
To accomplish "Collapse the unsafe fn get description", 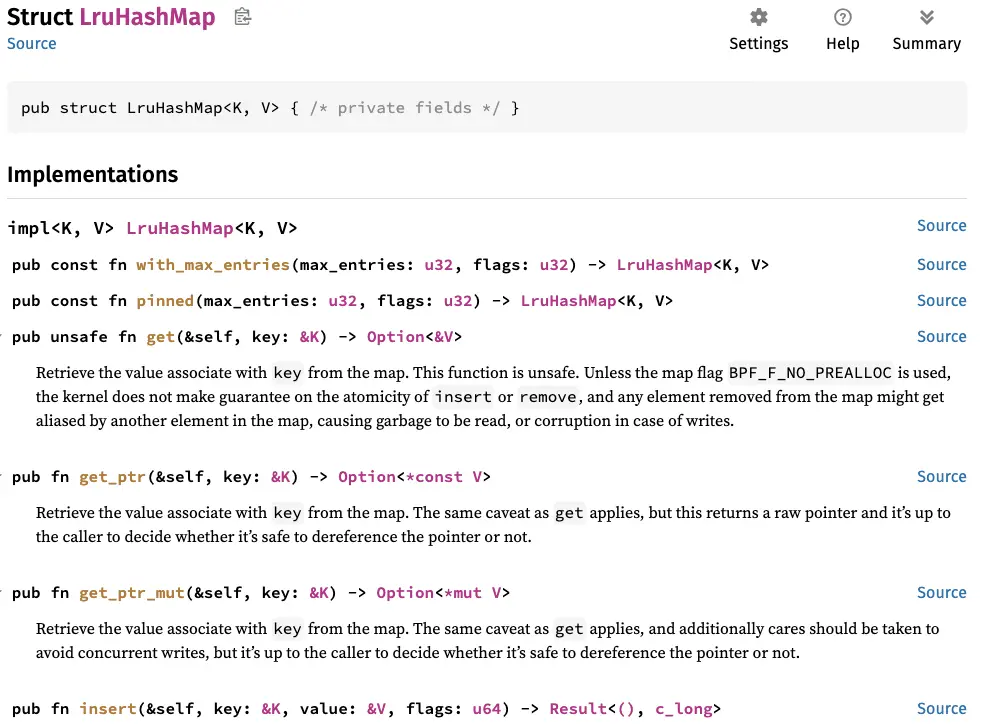I will pyautogui.click(x=3, y=337).
